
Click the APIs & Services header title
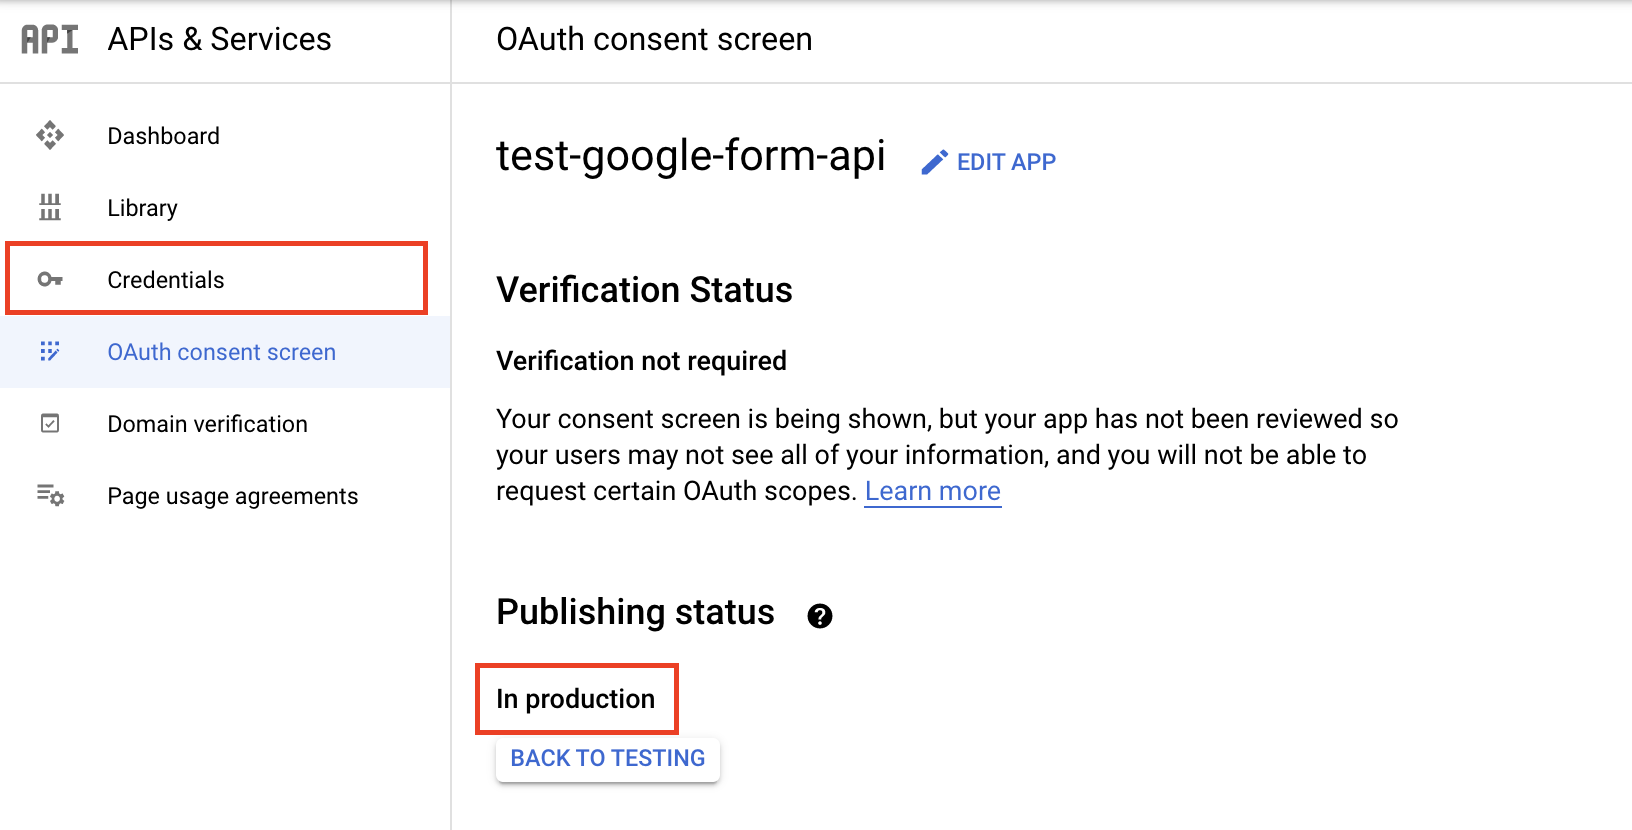[x=220, y=39]
